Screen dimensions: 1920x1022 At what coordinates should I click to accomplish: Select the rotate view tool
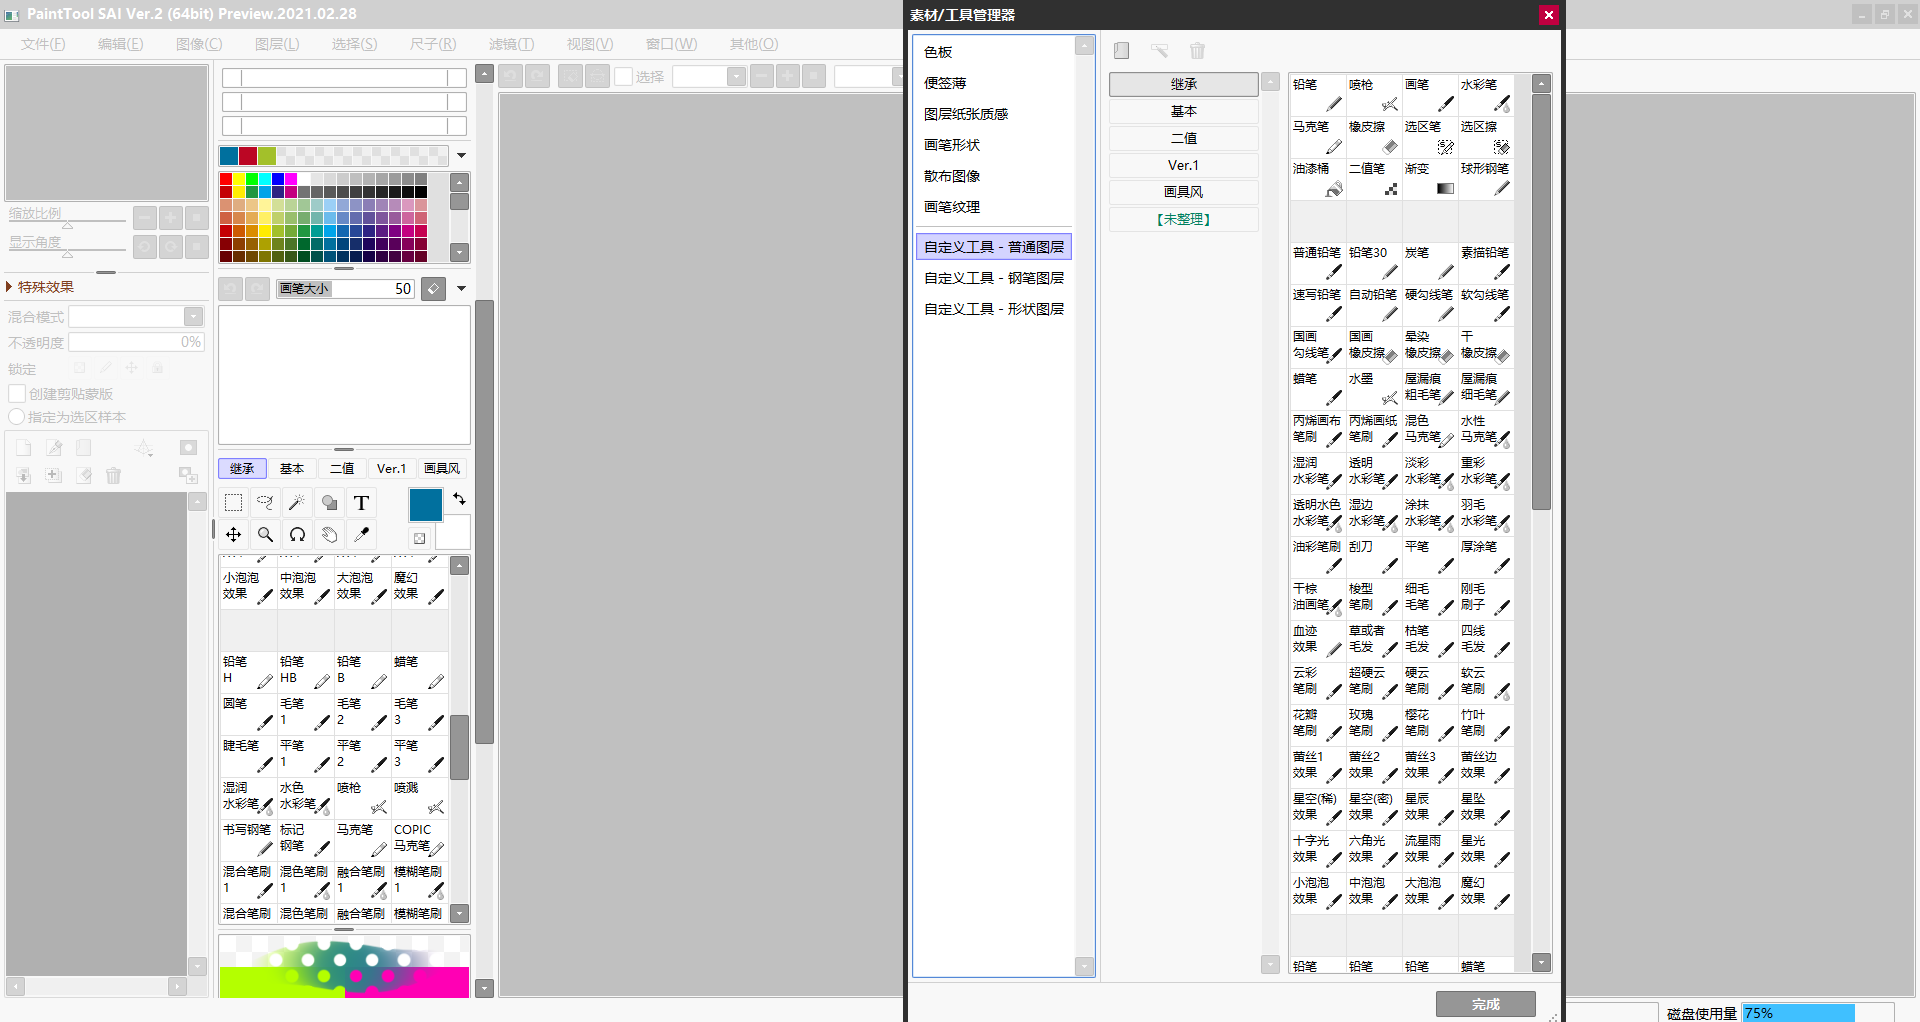tap(297, 534)
